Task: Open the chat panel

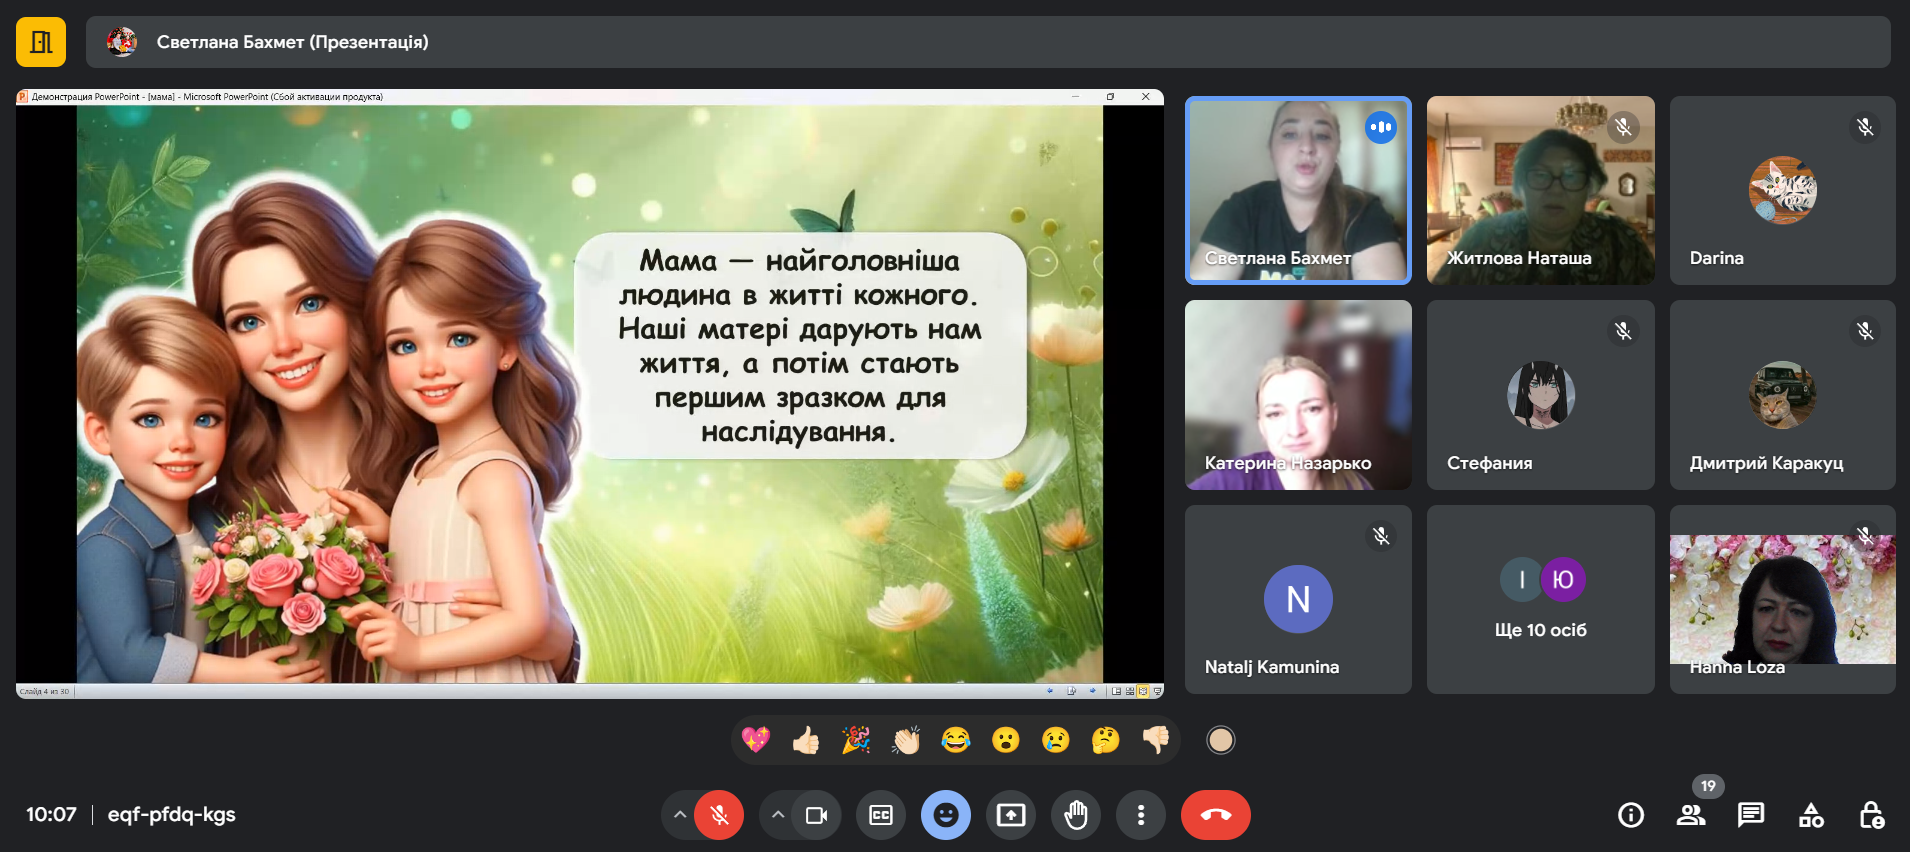Action: (1751, 815)
